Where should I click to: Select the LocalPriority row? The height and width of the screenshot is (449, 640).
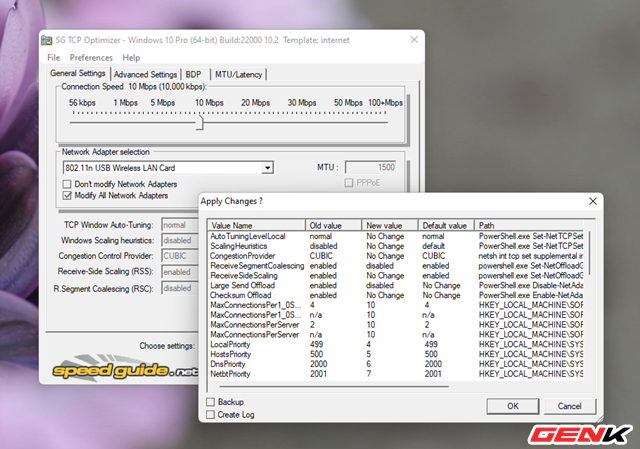click(396, 345)
